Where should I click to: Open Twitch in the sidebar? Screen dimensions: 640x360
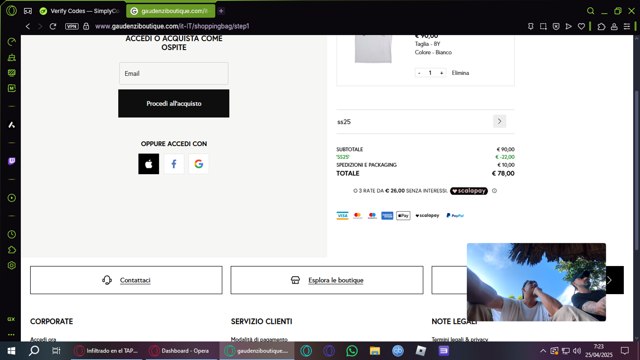point(11,161)
